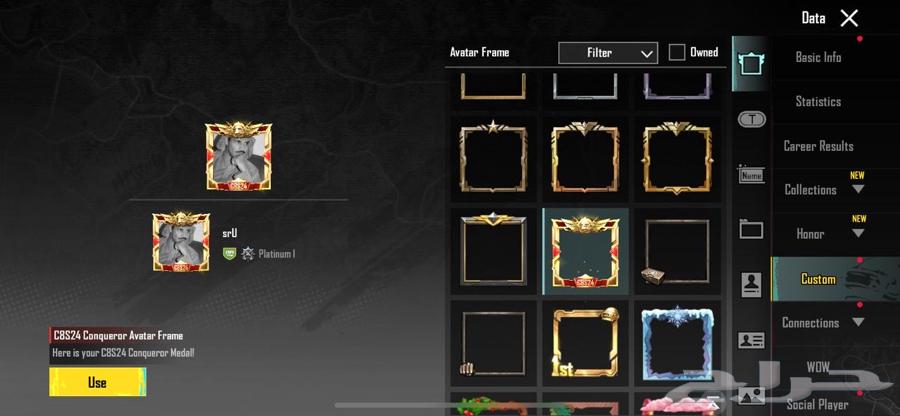The image size is (900, 416).
Task: Open the Name tag category icon
Action: pos(751,174)
